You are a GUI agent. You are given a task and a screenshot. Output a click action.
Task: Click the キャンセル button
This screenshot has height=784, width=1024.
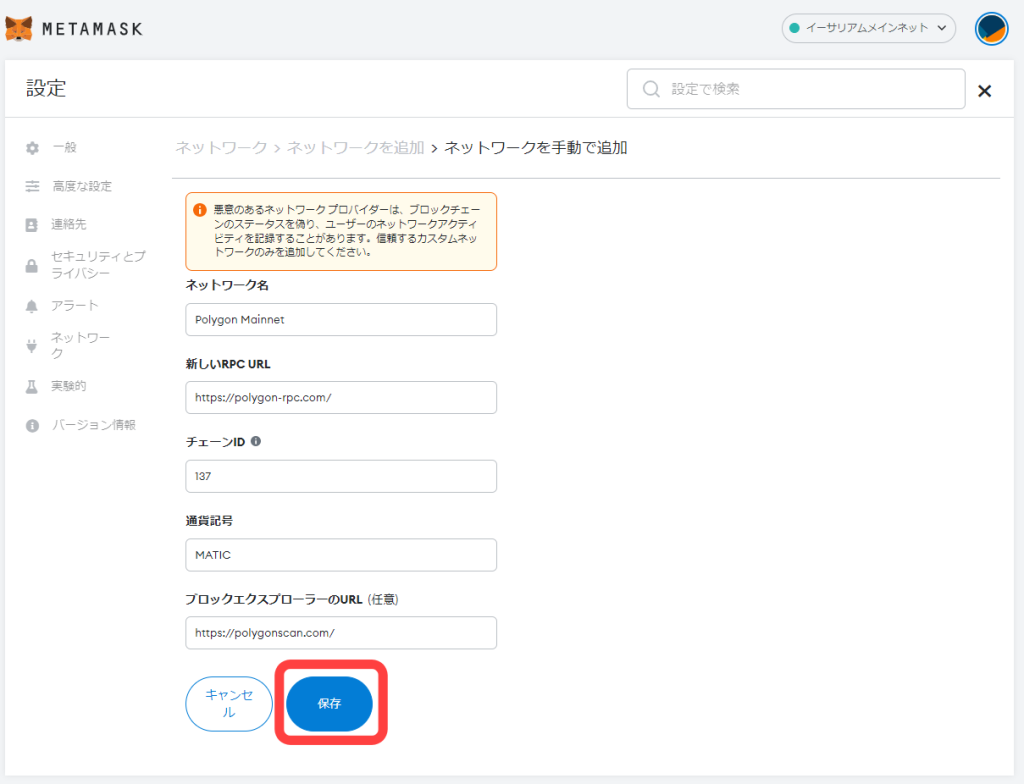click(229, 704)
